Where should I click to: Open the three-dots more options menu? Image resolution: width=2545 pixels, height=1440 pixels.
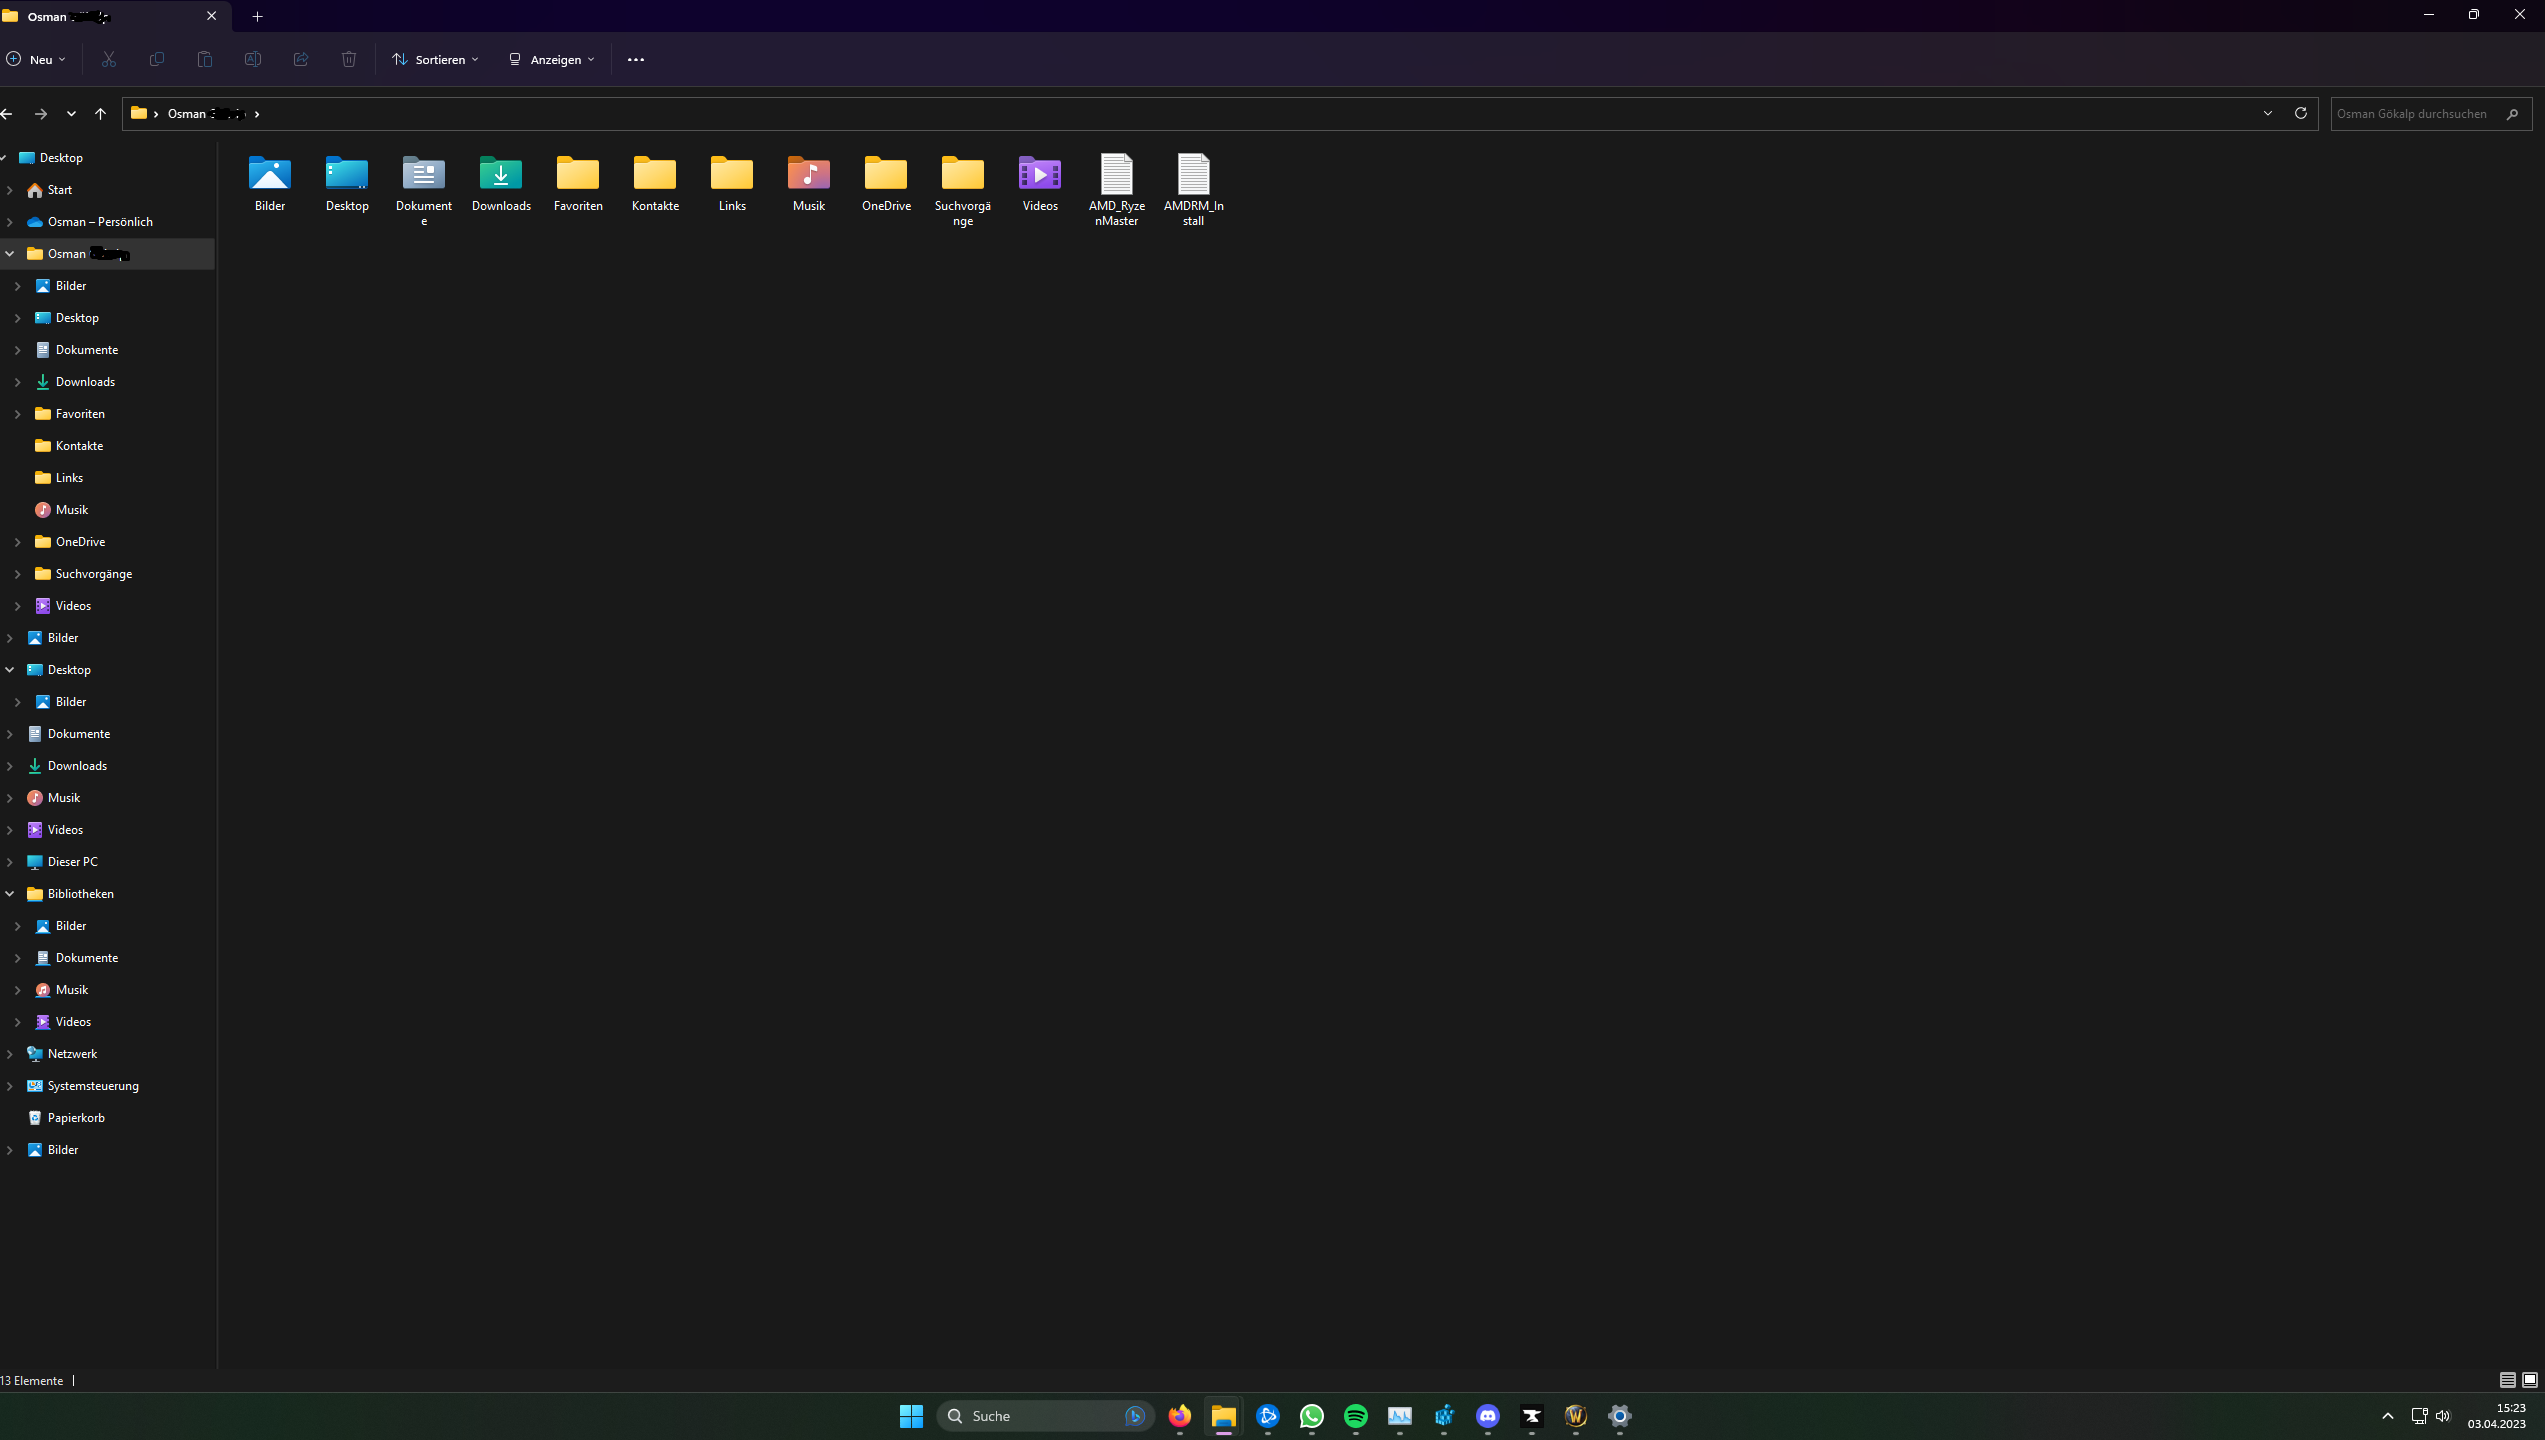[636, 60]
